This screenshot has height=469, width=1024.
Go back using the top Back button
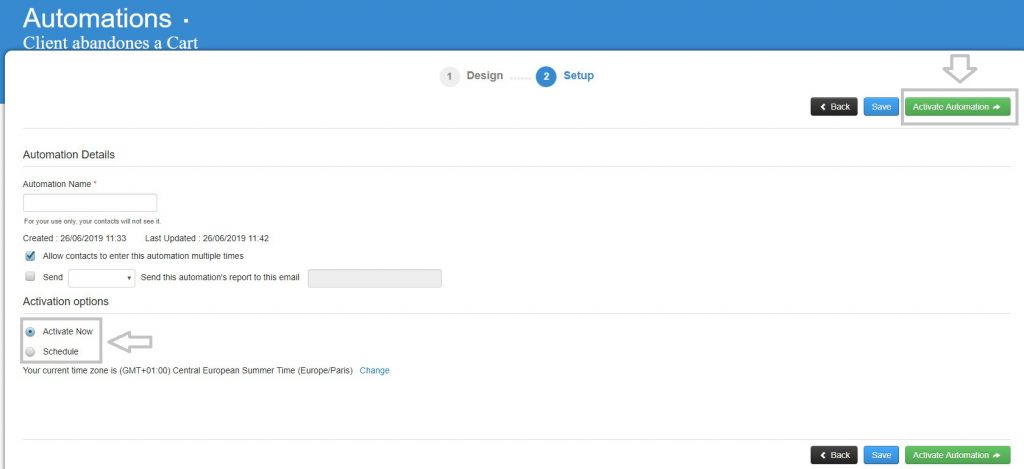834,107
